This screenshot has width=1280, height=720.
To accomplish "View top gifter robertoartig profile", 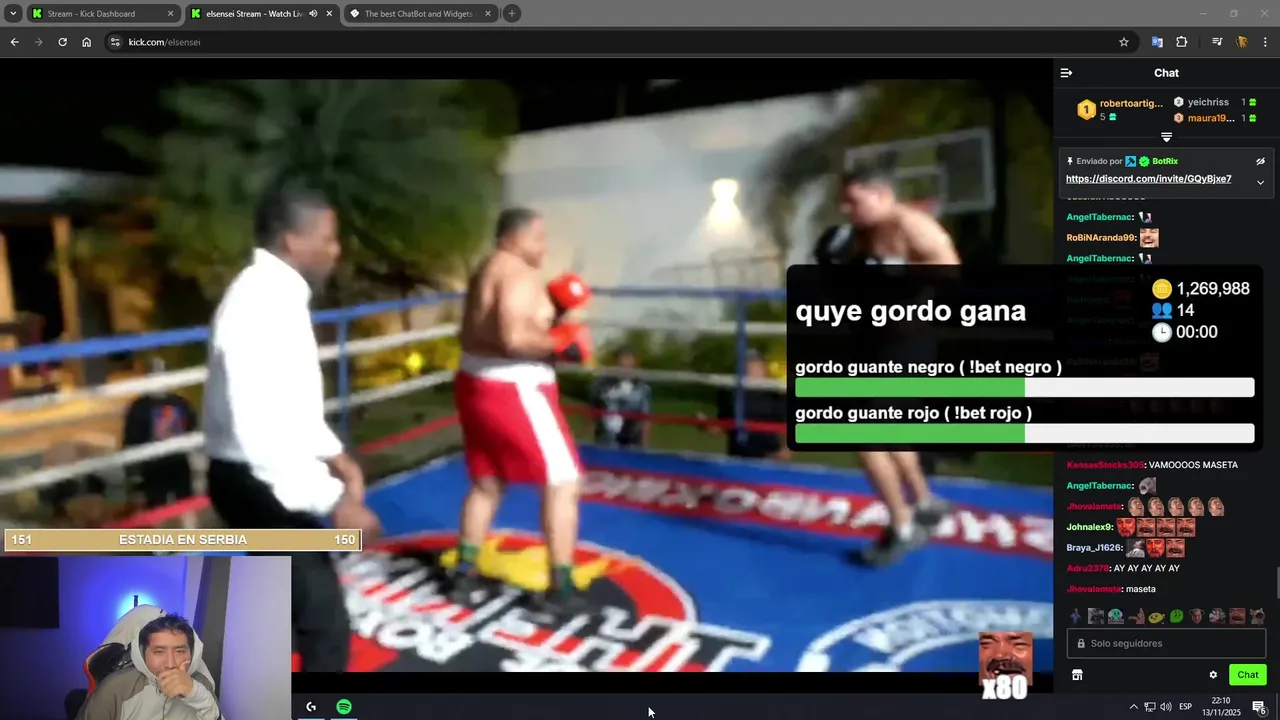I will 1131,103.
